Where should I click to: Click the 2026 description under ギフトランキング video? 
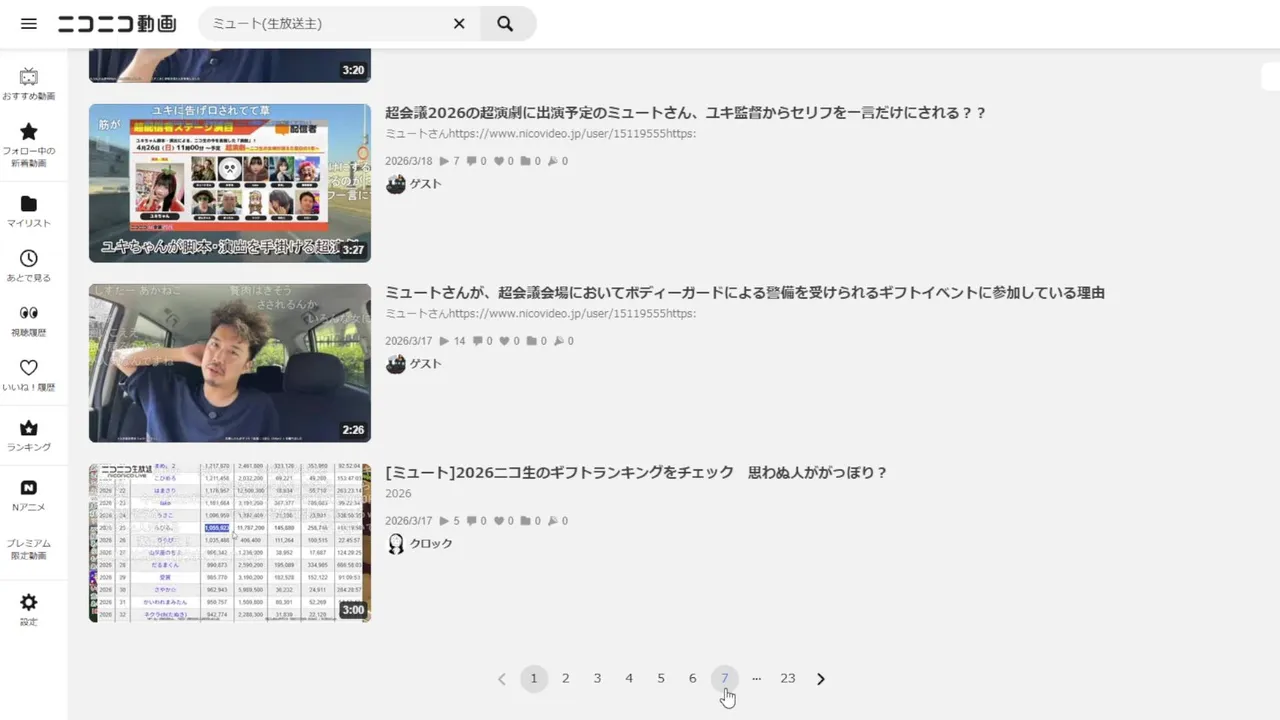pos(398,494)
